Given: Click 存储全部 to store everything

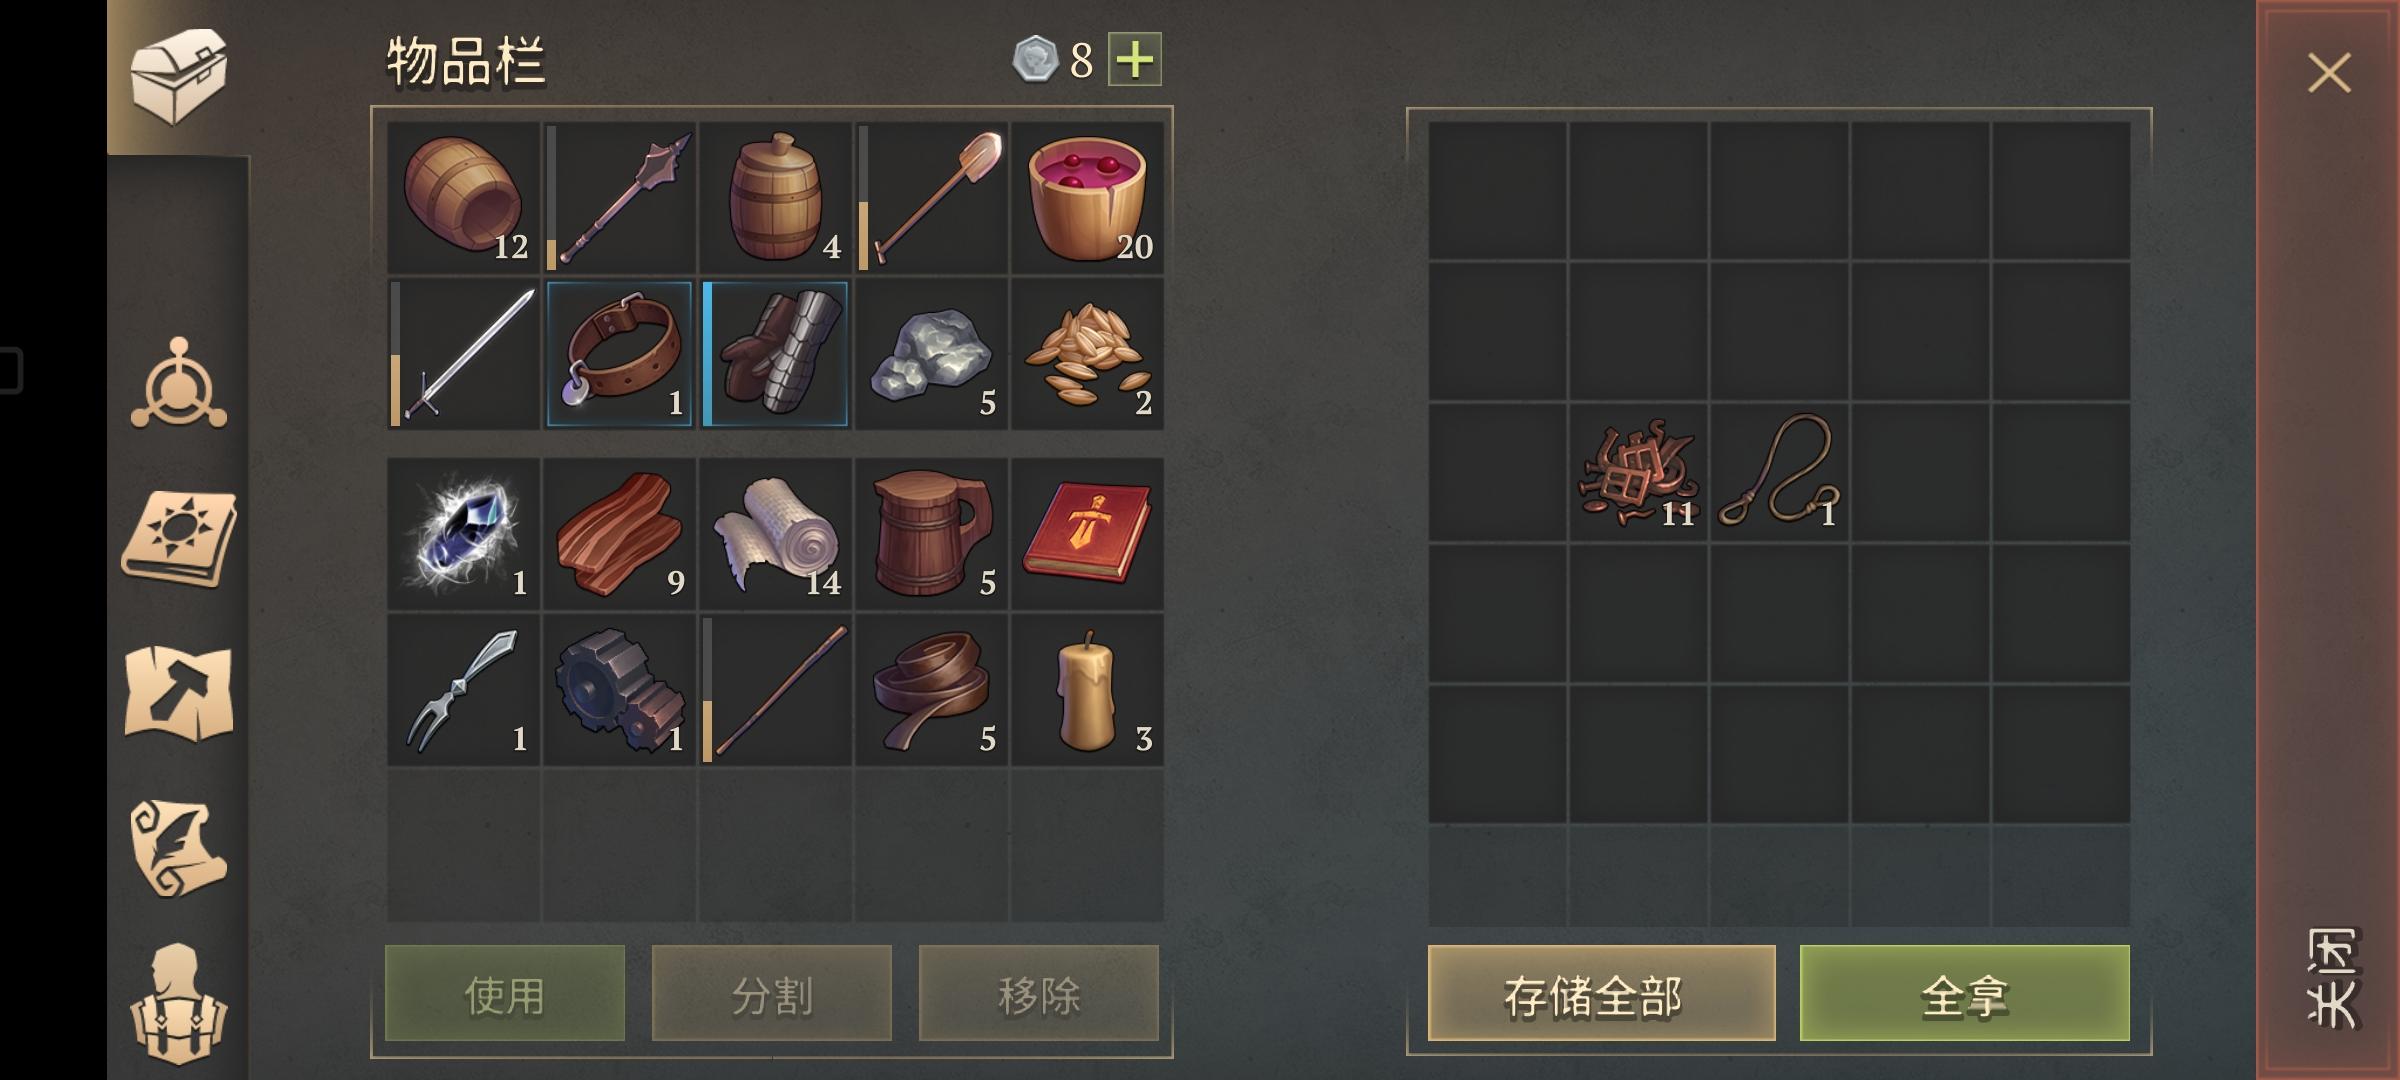Looking at the screenshot, I should pyautogui.click(x=1602, y=994).
